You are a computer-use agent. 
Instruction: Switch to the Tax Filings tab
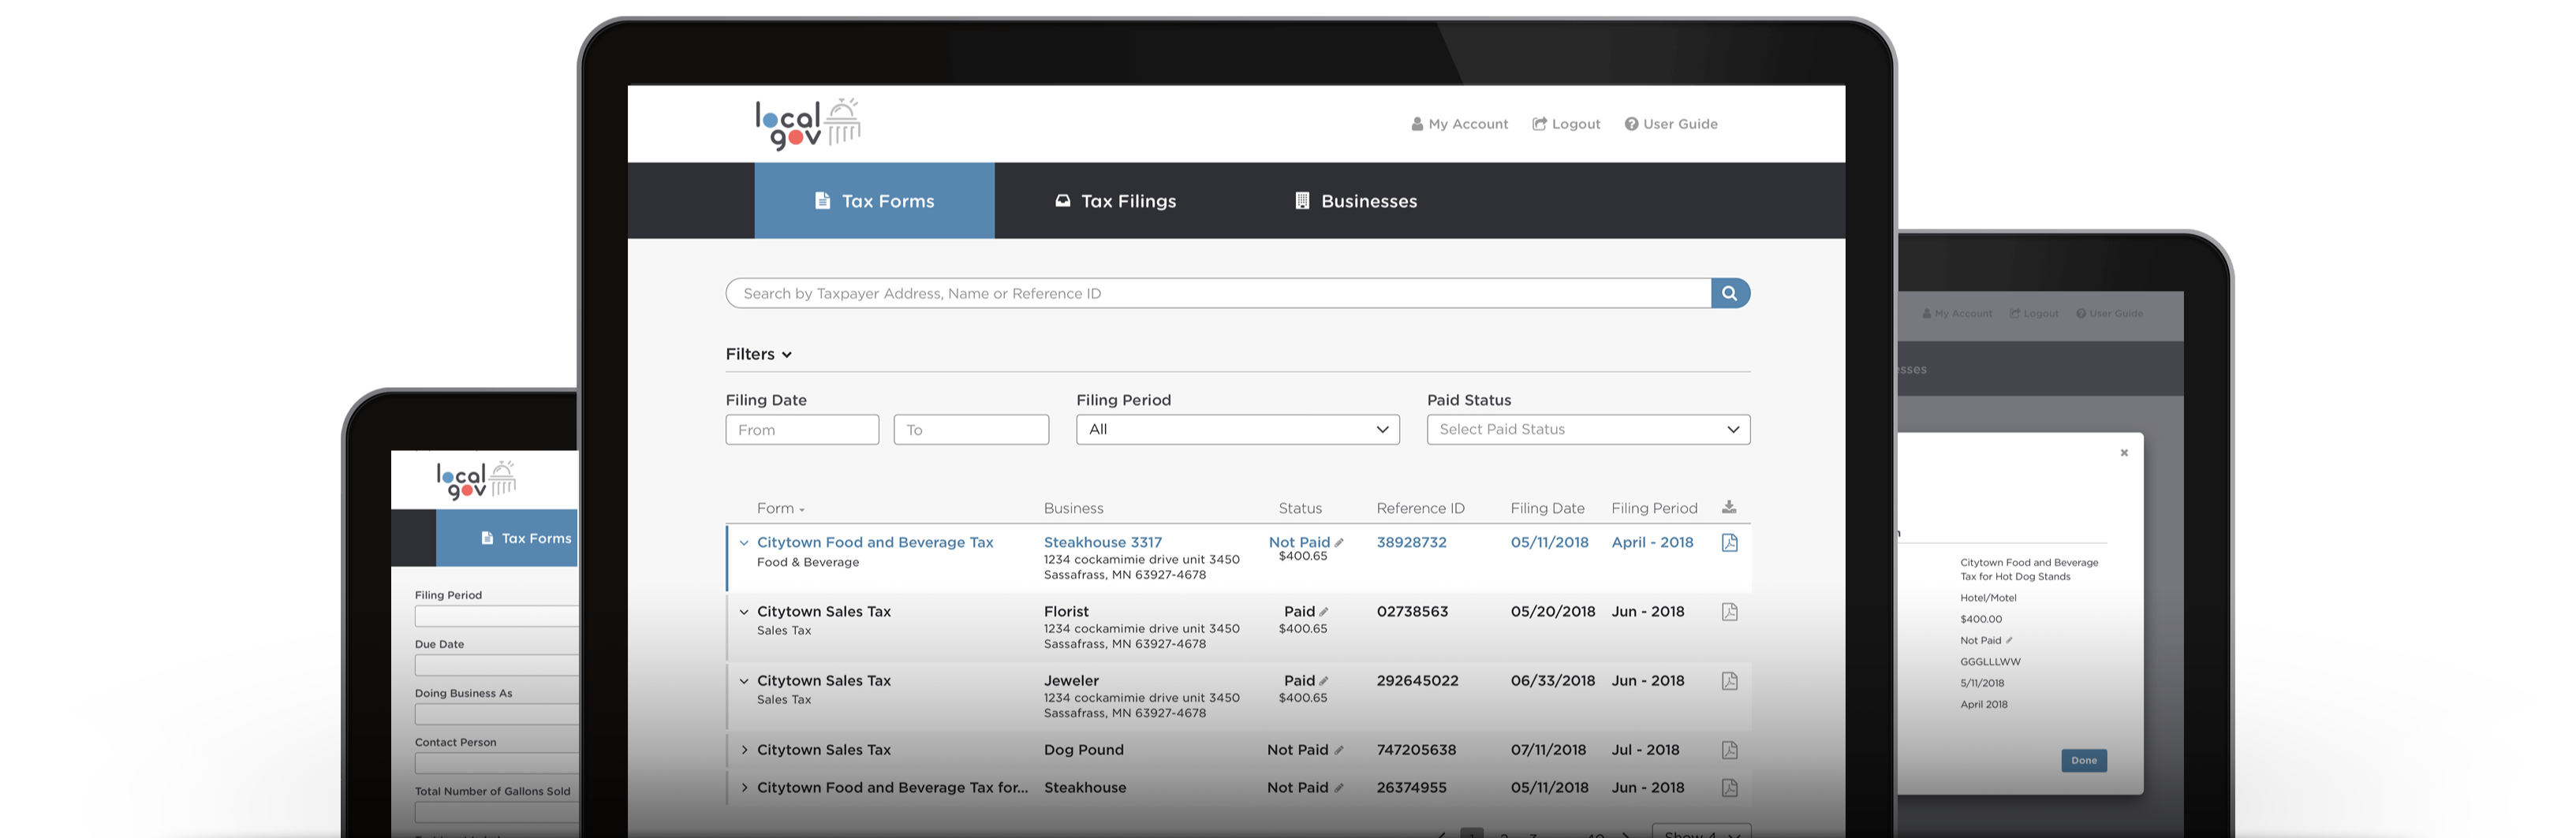coord(1115,201)
